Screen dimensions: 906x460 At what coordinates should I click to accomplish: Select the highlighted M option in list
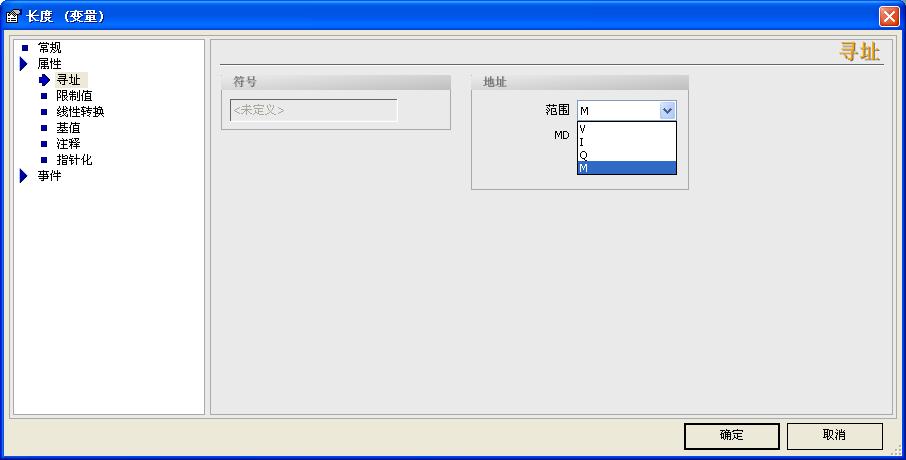(626, 168)
